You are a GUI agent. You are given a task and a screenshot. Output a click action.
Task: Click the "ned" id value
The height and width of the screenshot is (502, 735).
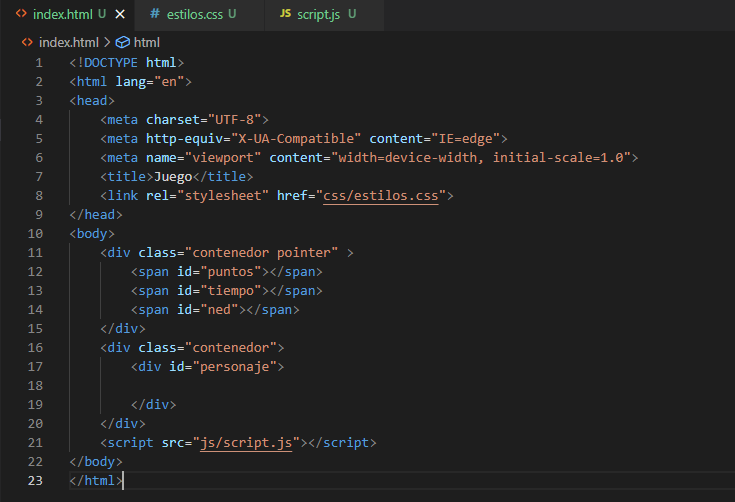click(x=219, y=310)
